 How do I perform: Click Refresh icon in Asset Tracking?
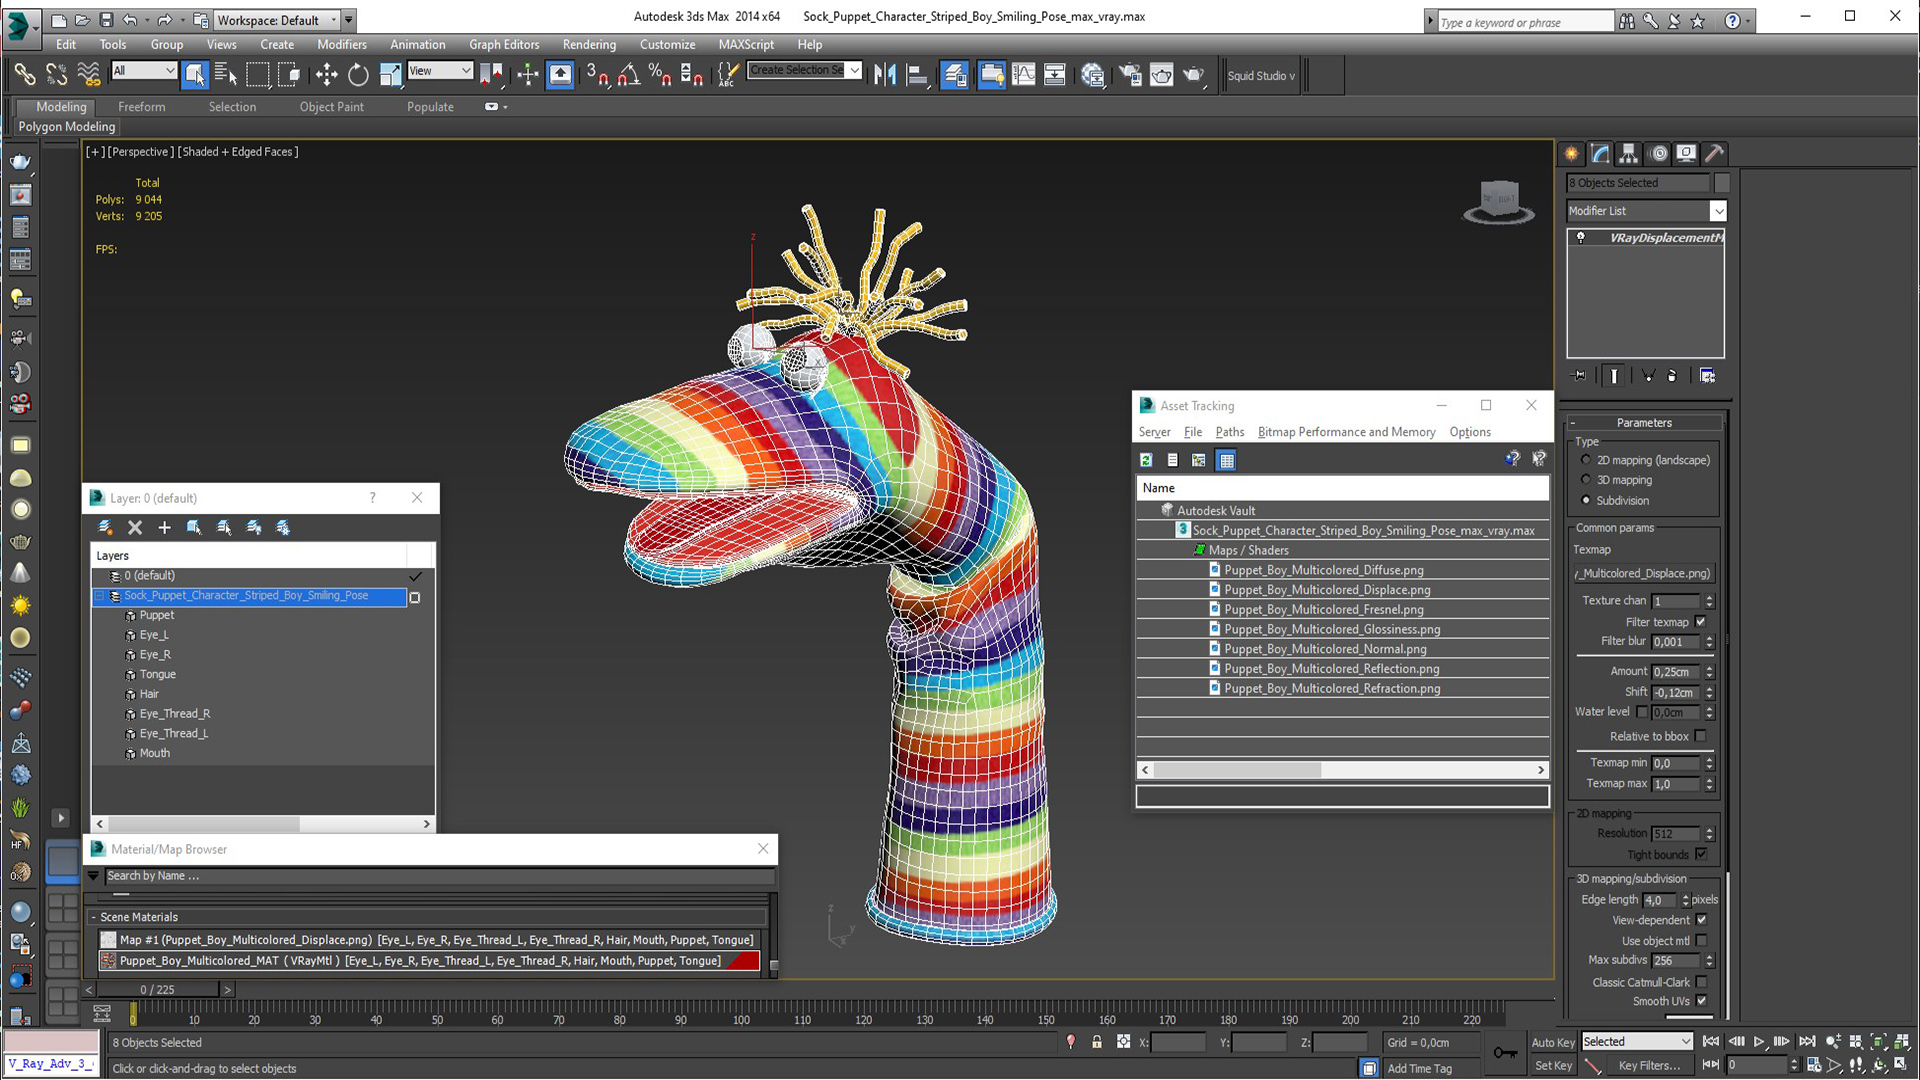[1146, 460]
